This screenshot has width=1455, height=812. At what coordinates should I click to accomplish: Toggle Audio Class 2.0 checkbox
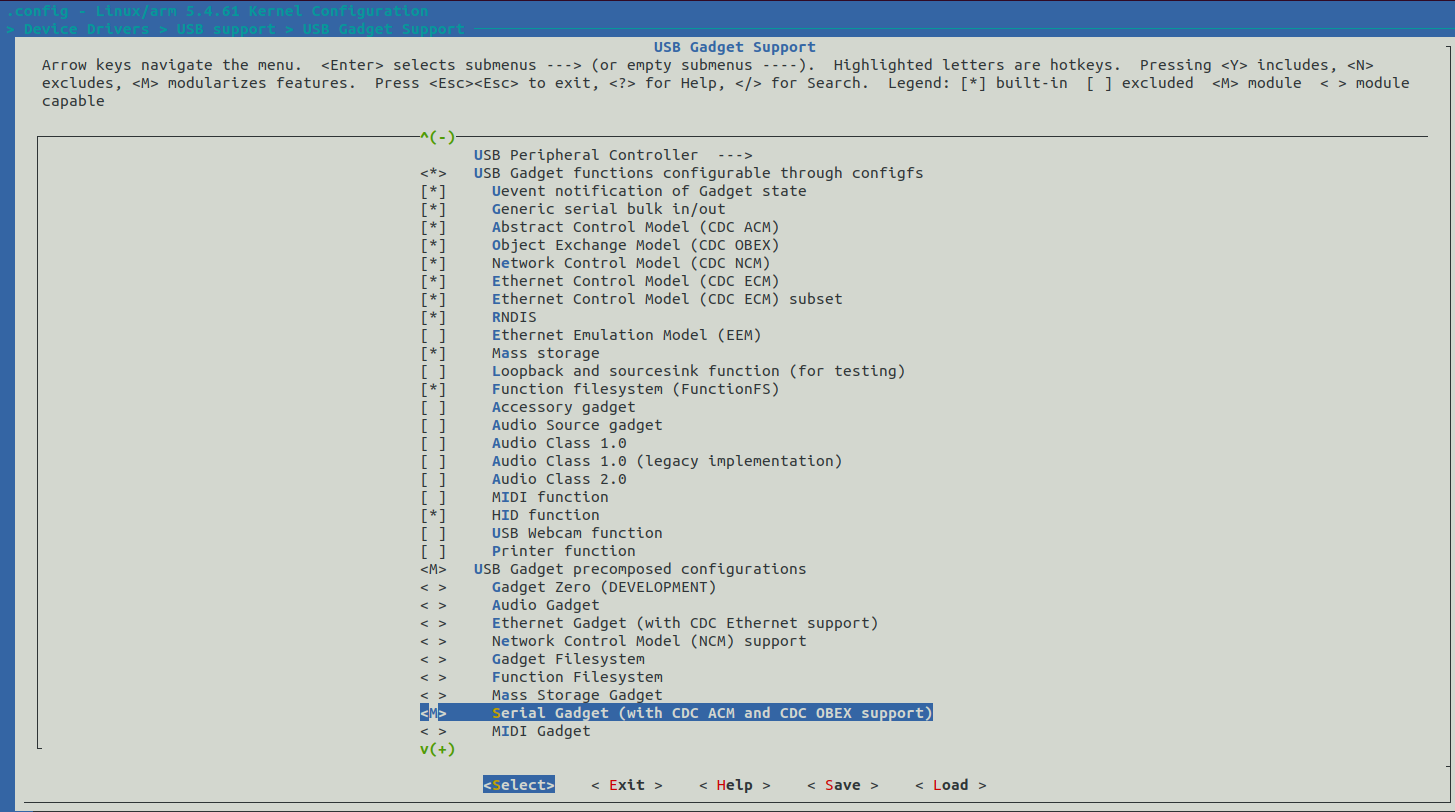click(433, 479)
